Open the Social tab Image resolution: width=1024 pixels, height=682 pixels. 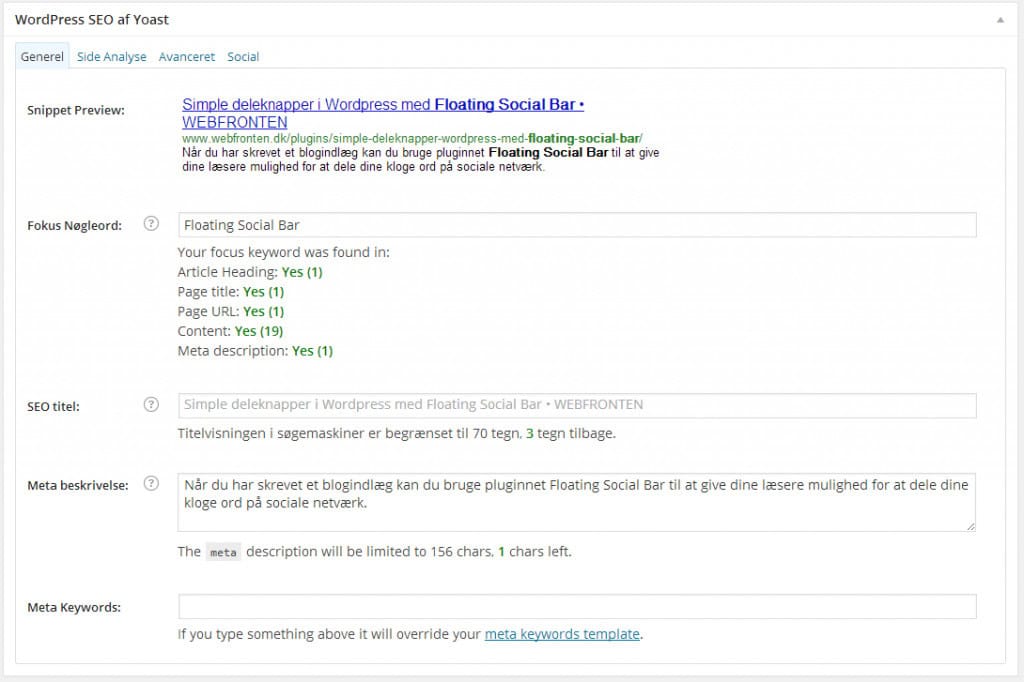click(243, 57)
